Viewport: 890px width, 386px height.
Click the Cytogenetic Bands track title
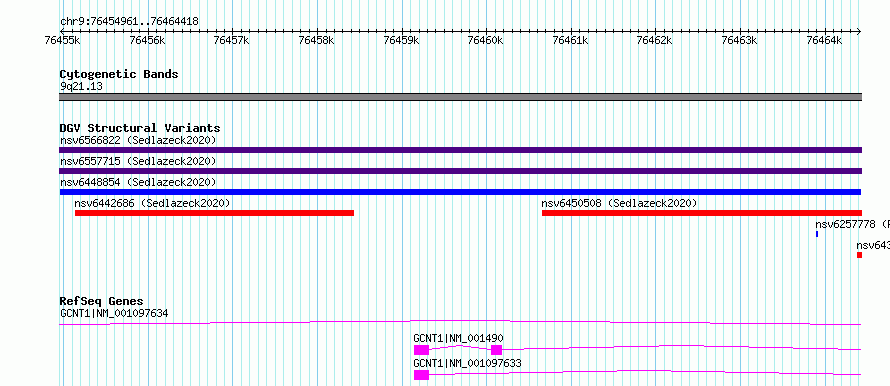point(119,74)
